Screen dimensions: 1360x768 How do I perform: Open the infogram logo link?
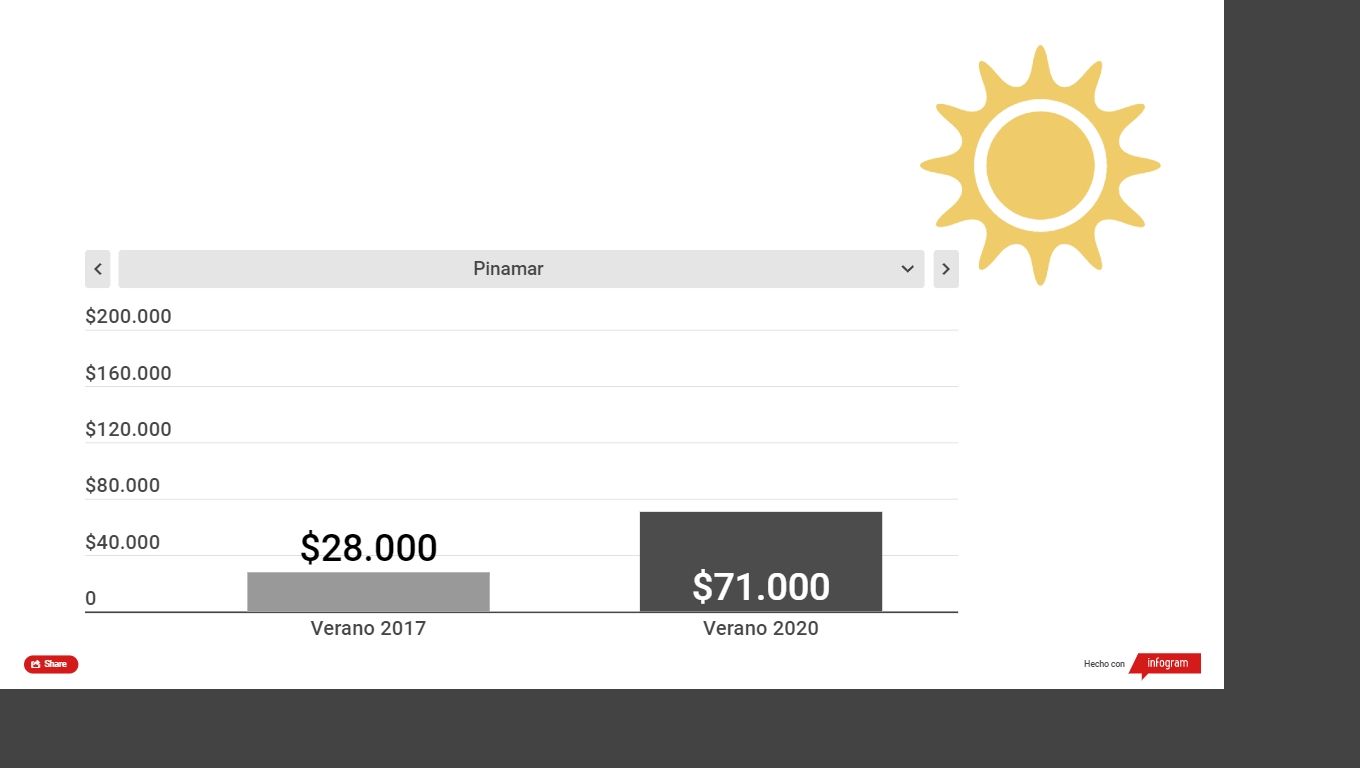tap(1167, 664)
